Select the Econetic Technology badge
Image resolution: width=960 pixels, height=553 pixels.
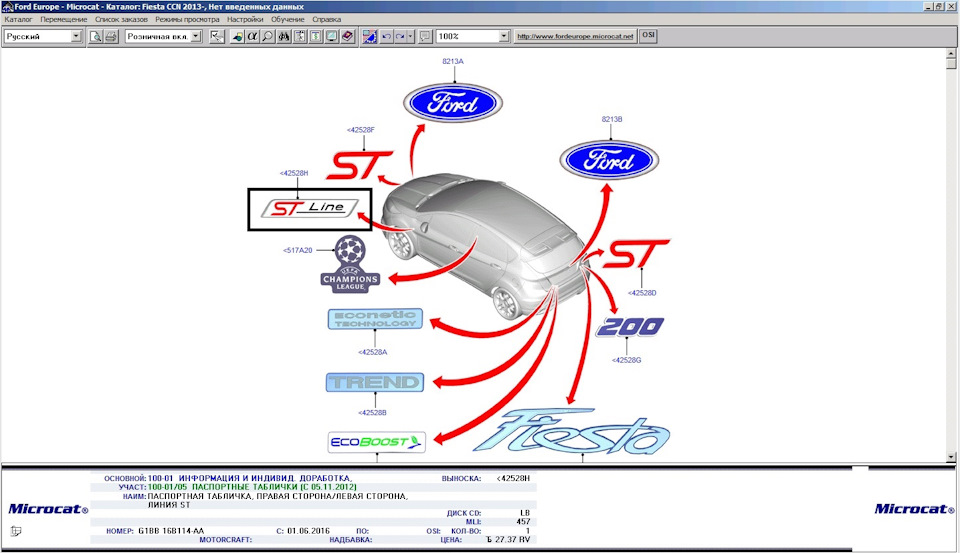[x=375, y=319]
